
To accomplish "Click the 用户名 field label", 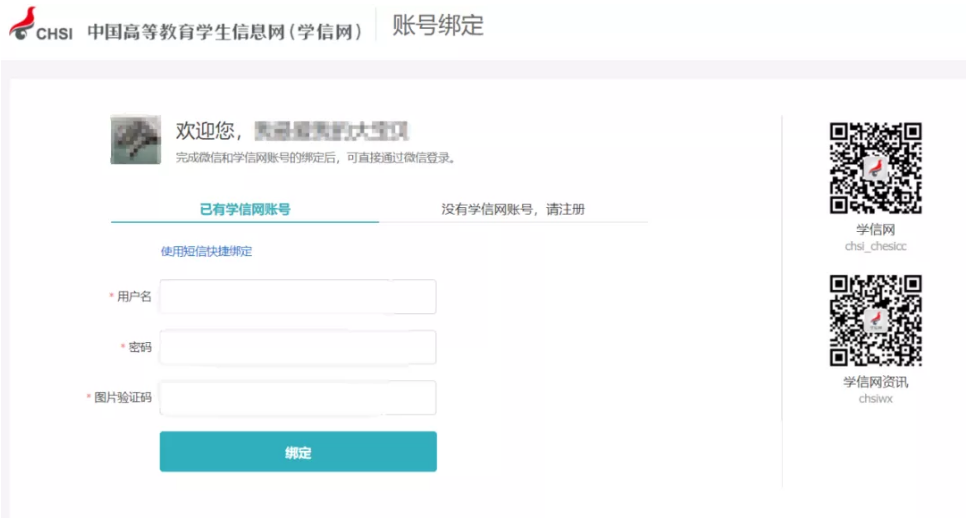I will click(133, 297).
